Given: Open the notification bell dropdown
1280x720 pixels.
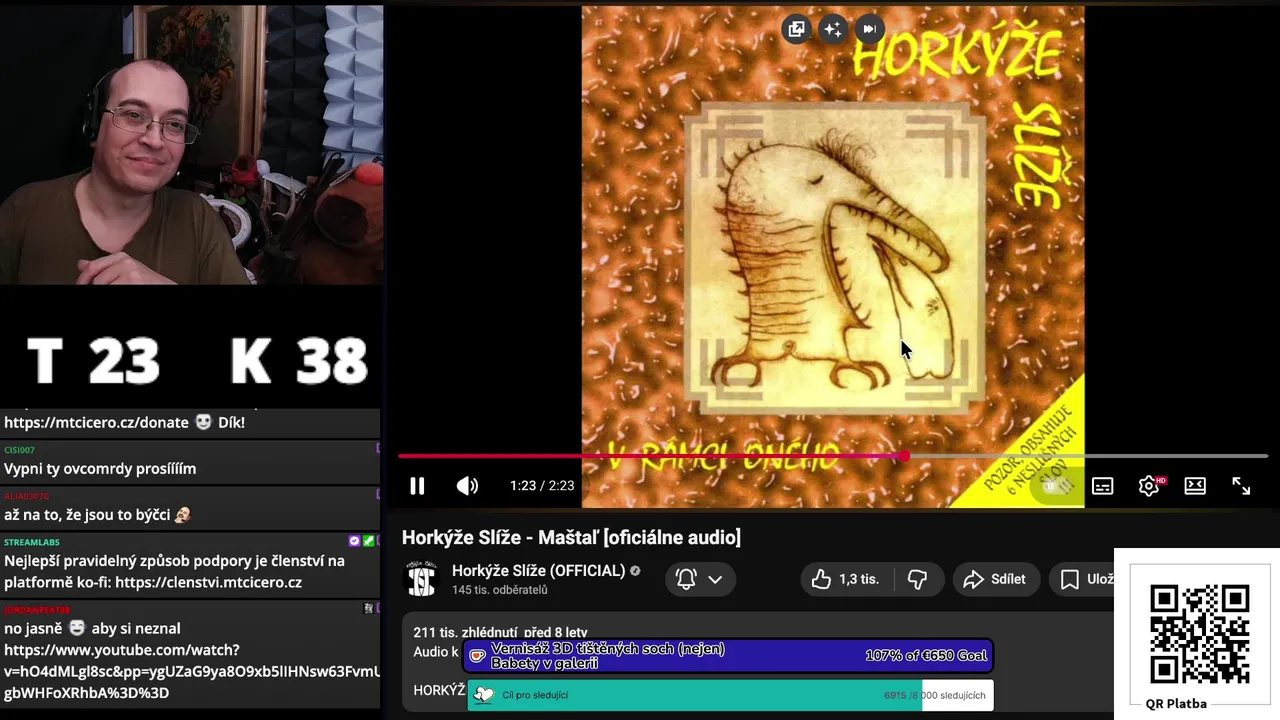Looking at the screenshot, I should (x=700, y=579).
